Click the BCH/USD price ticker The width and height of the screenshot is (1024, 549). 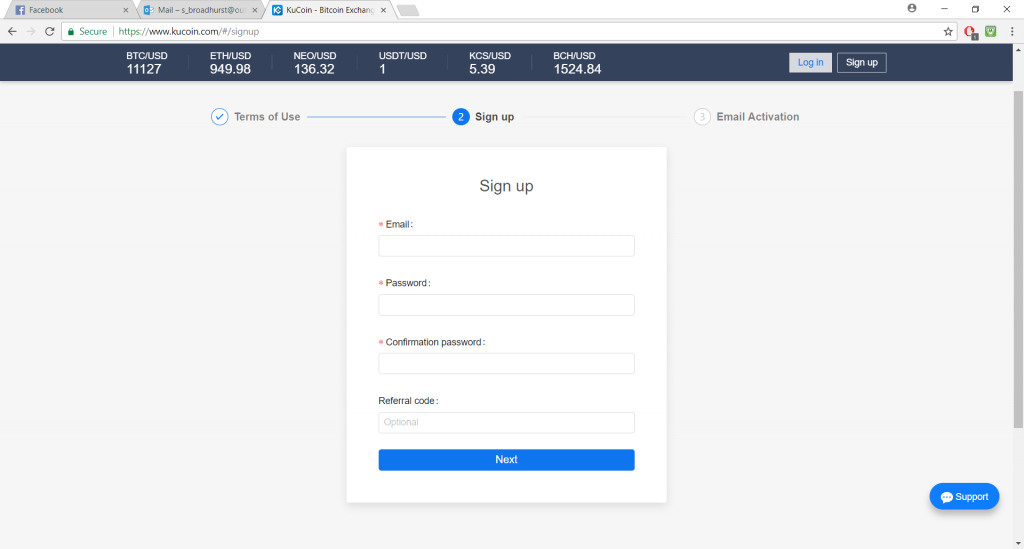pos(577,63)
